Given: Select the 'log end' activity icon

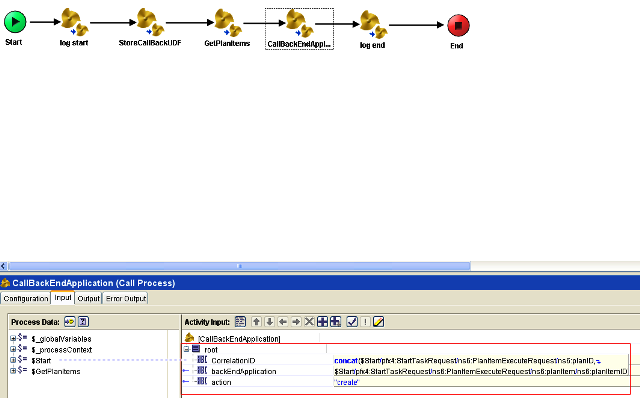Looking at the screenshot, I should pyautogui.click(x=373, y=24).
